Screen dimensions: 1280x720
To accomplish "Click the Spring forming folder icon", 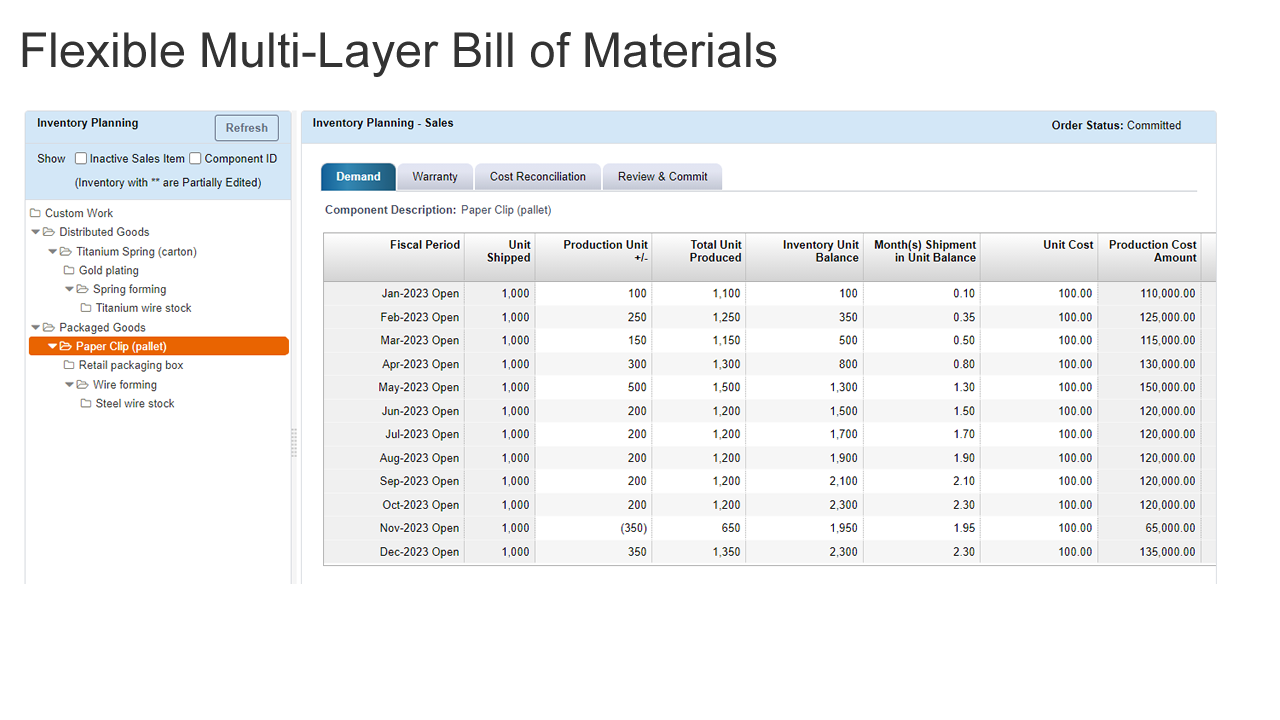I will (x=83, y=289).
